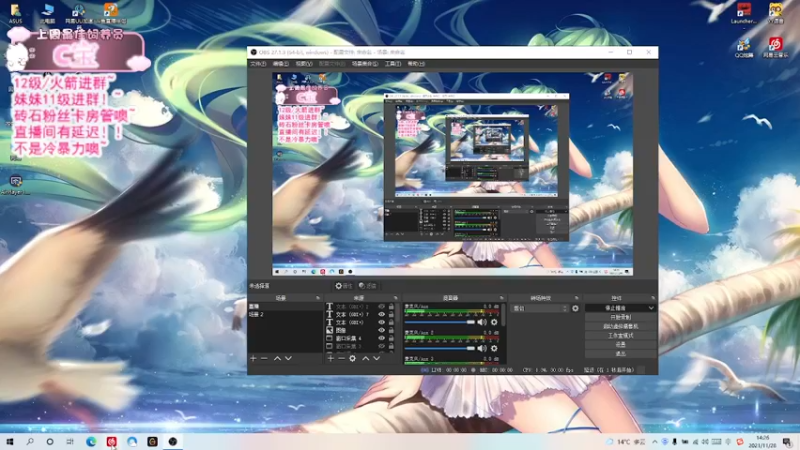The height and width of the screenshot is (450, 800).
Task: Click the start virtual camera button
Action: point(620,327)
